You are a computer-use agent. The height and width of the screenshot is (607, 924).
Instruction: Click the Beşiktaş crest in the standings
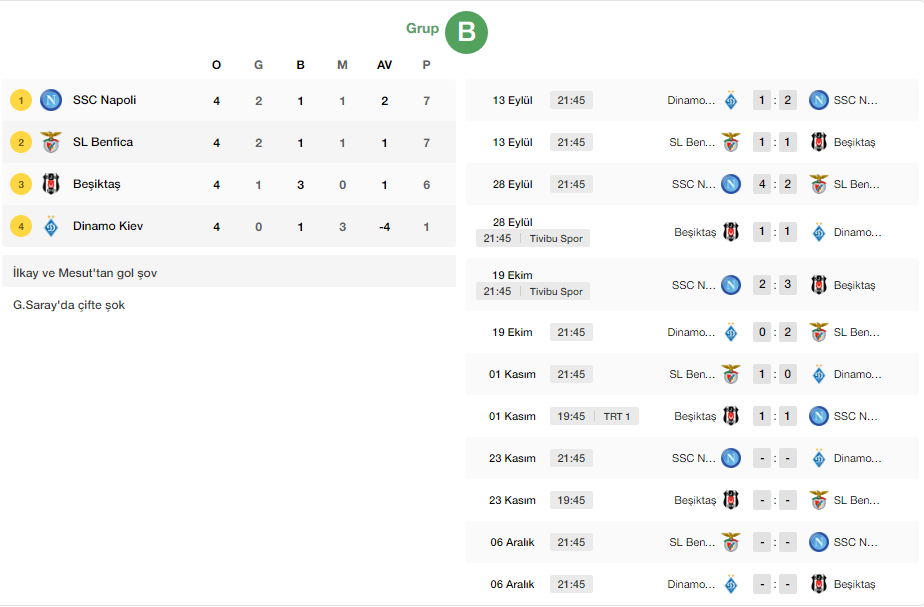click(x=51, y=184)
